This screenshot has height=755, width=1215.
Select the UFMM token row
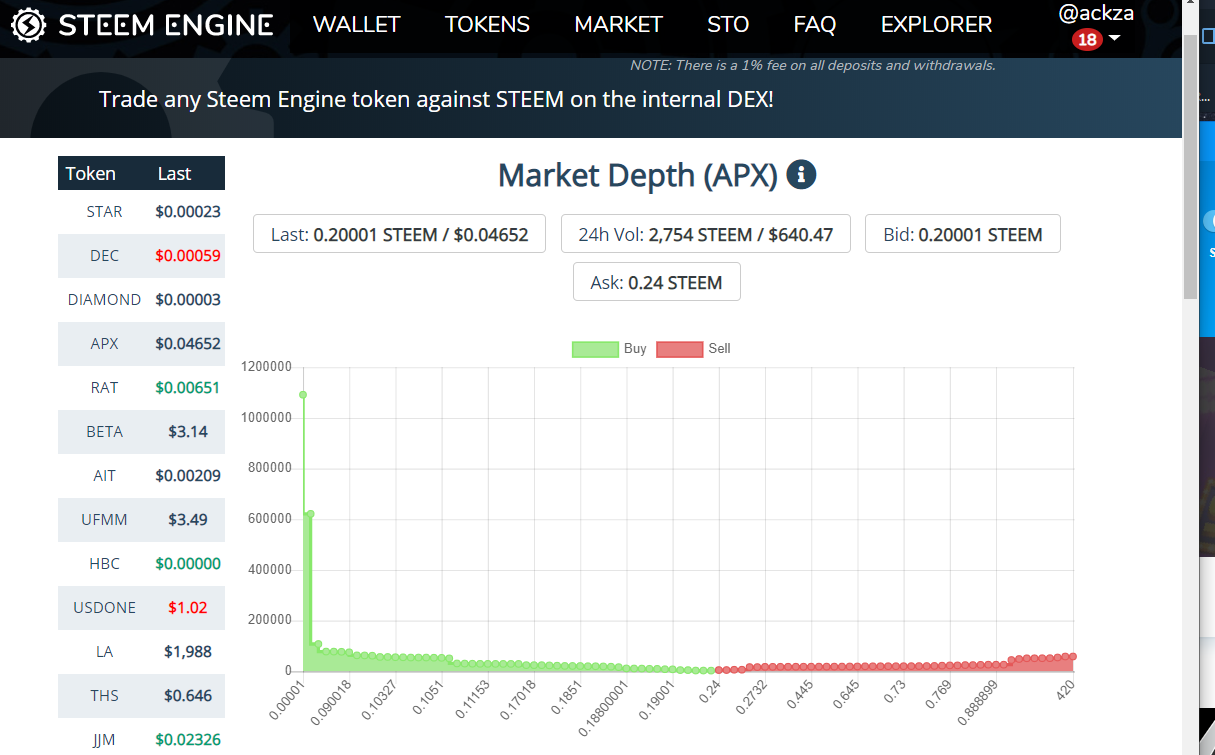(141, 520)
